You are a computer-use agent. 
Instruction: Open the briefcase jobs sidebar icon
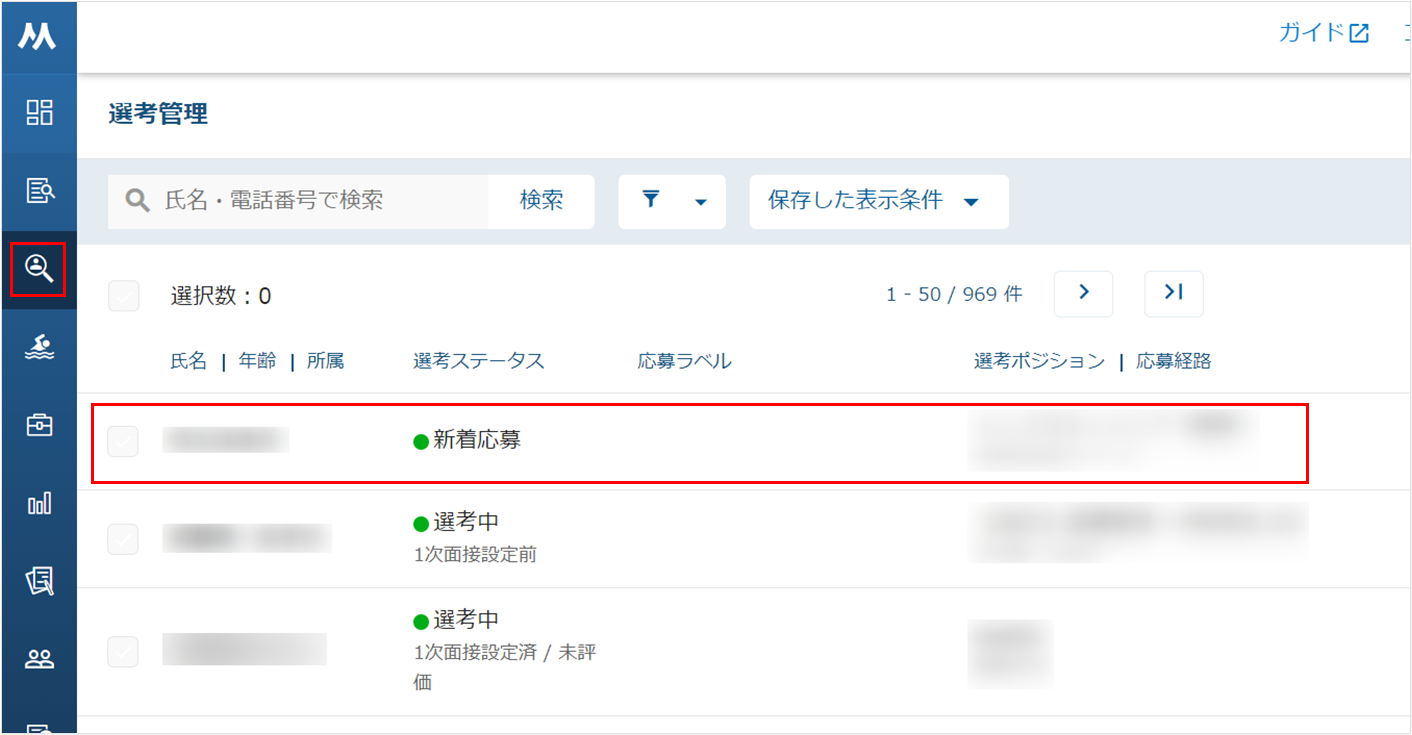[x=39, y=425]
